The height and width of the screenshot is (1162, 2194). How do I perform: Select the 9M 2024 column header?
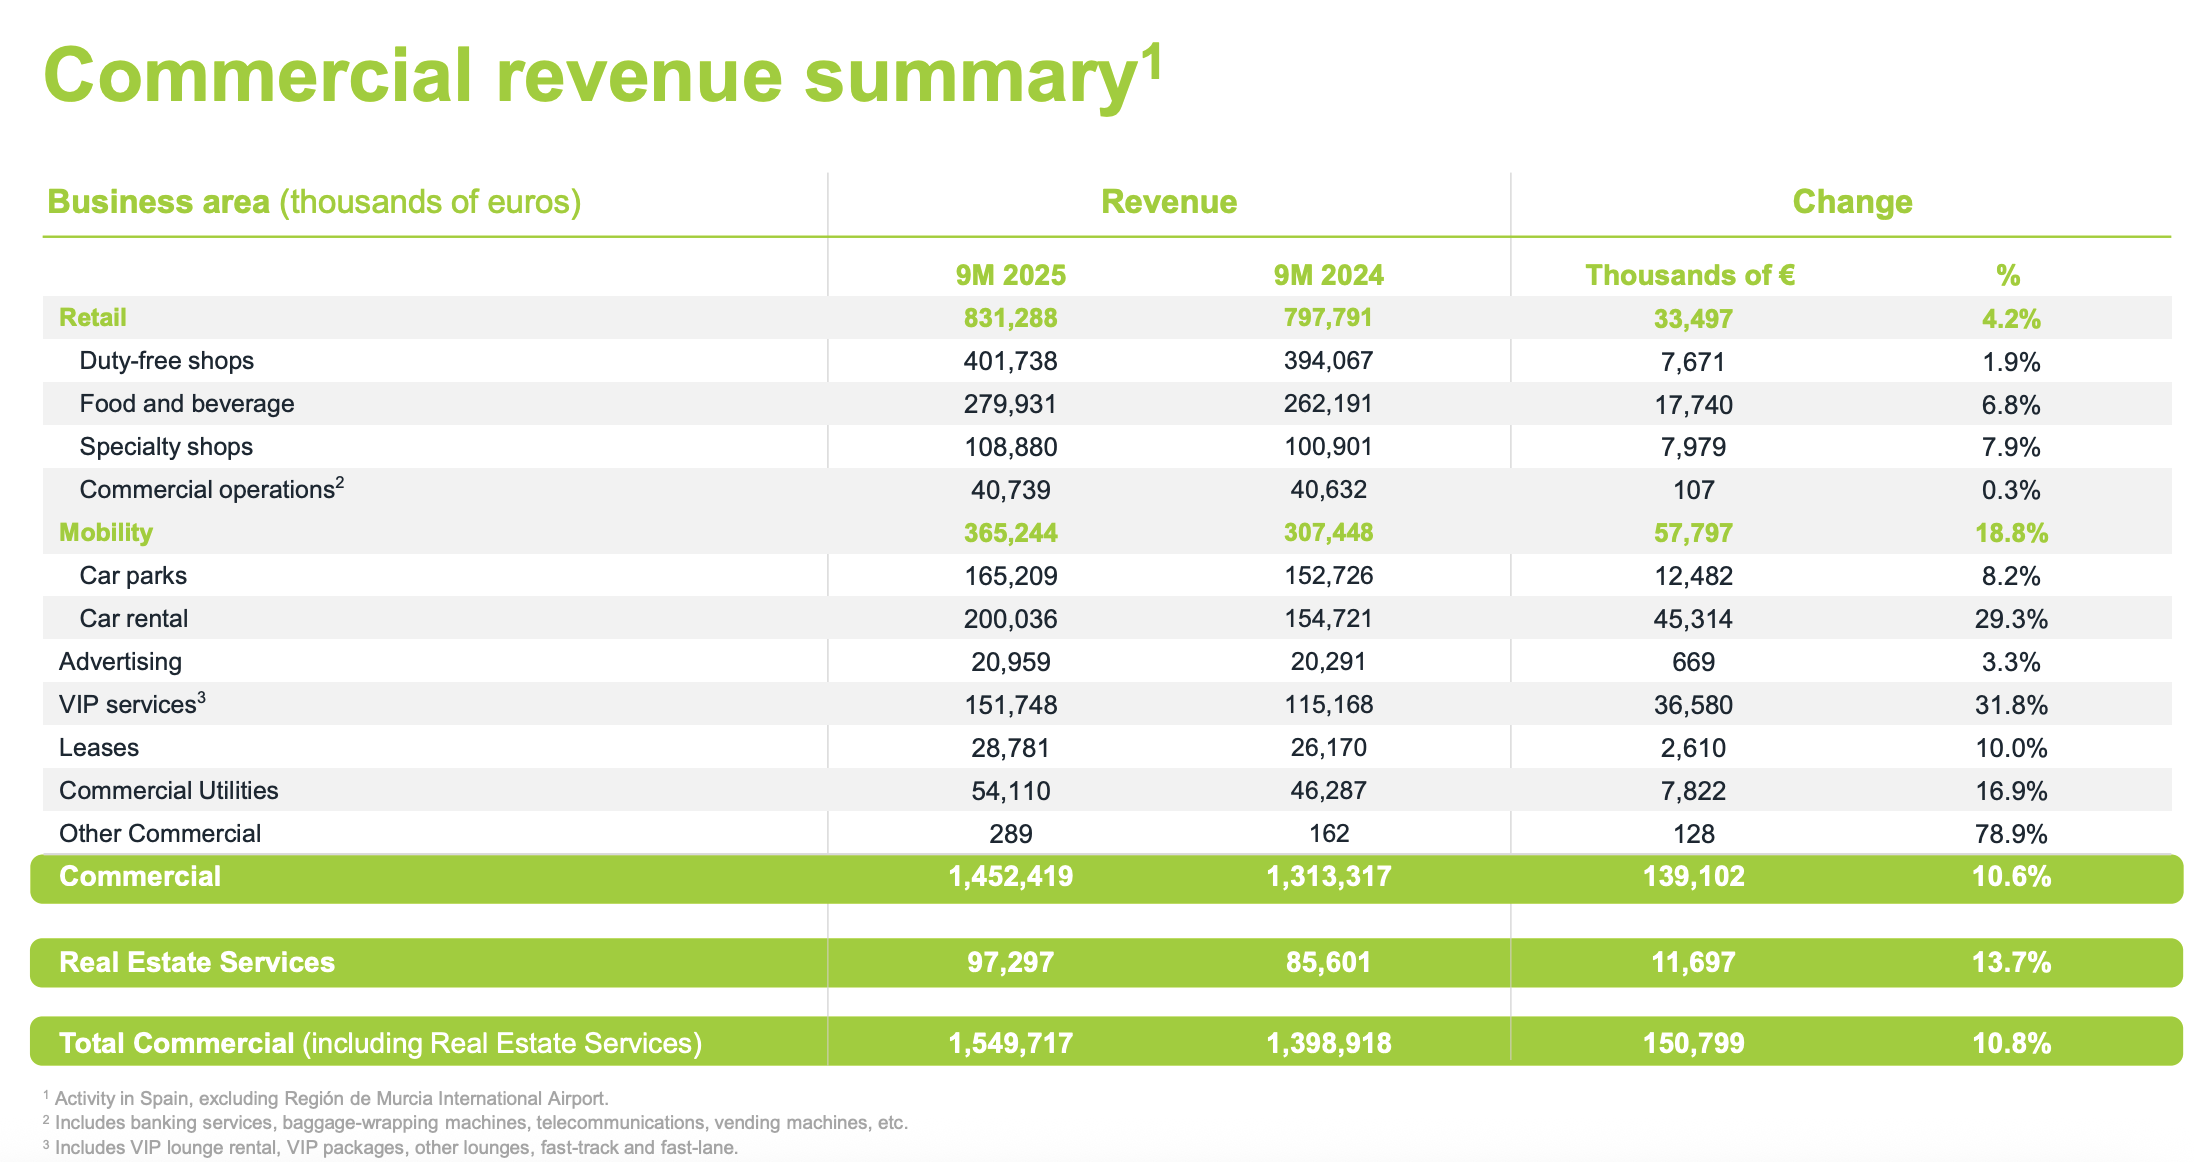(1328, 275)
